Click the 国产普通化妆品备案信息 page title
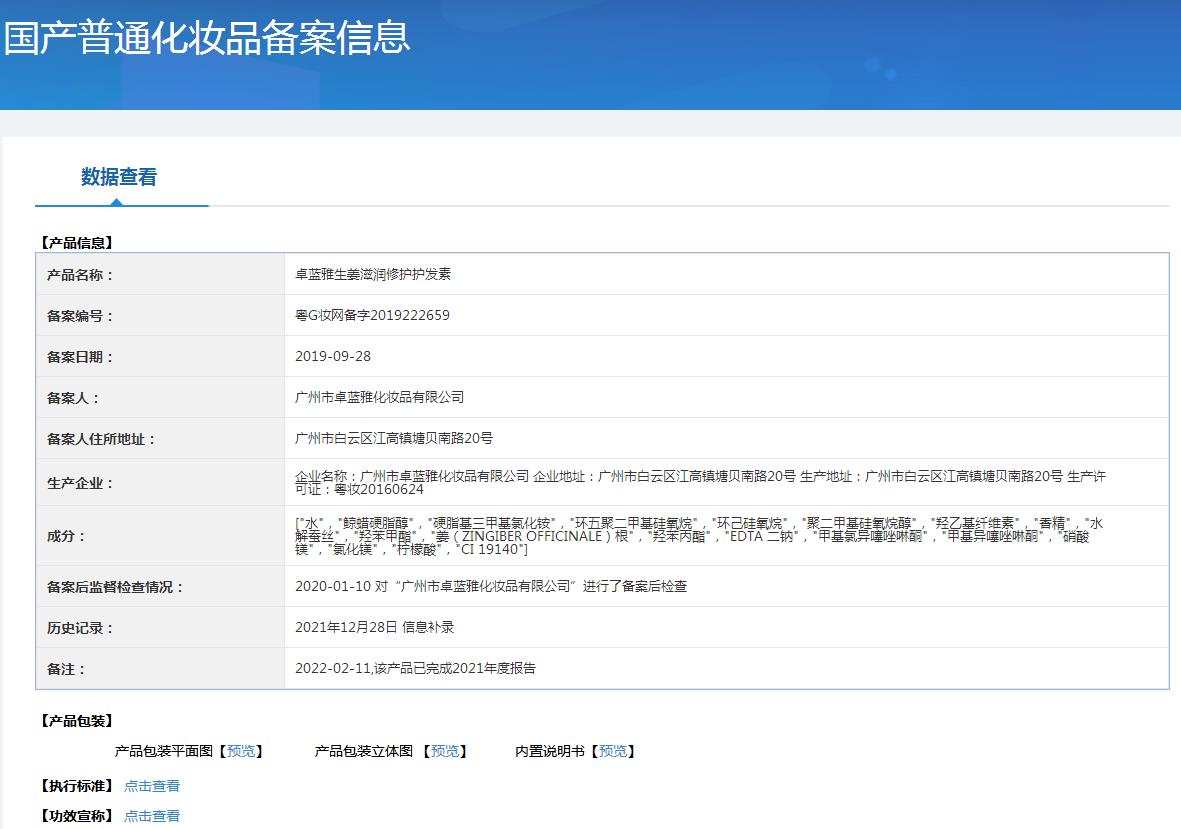This screenshot has width=1181, height=829. [207, 37]
